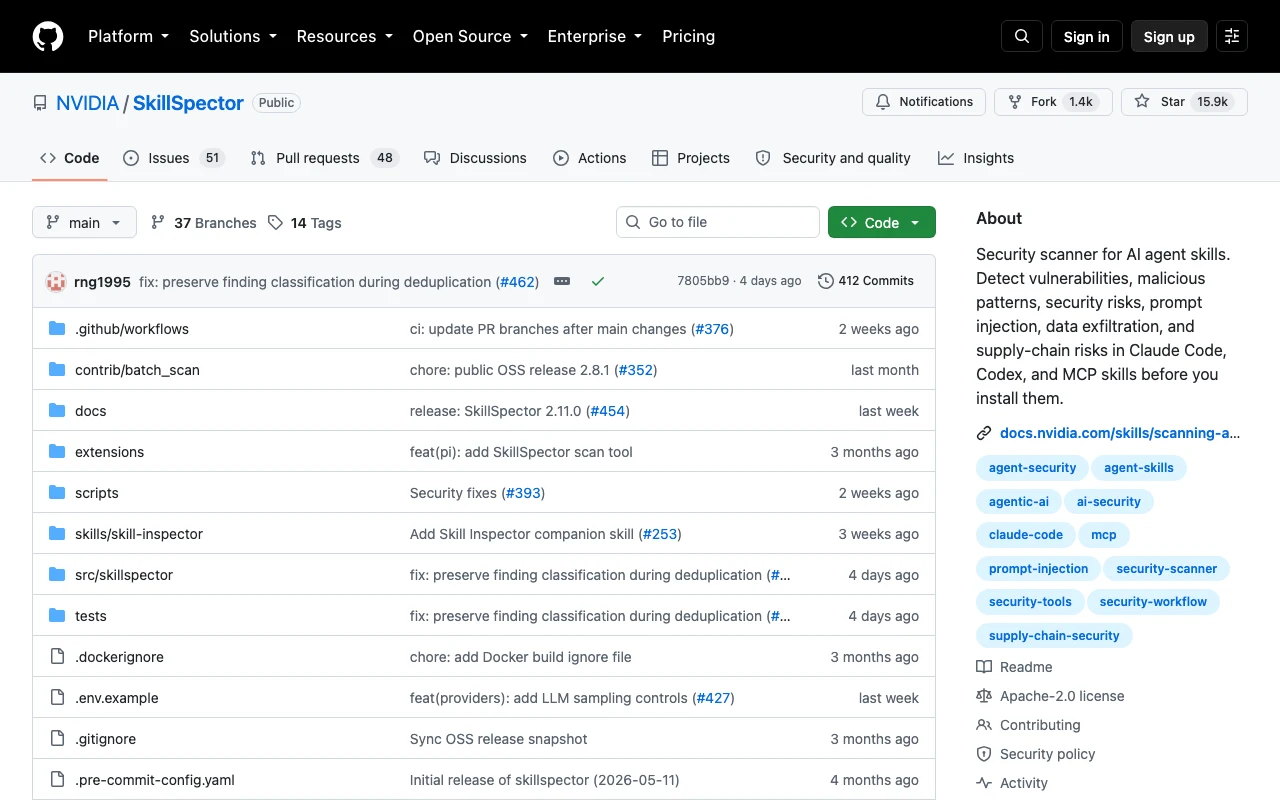This screenshot has width=1280, height=800.
Task: Click the Security policy shield icon
Action: pyautogui.click(x=984, y=754)
